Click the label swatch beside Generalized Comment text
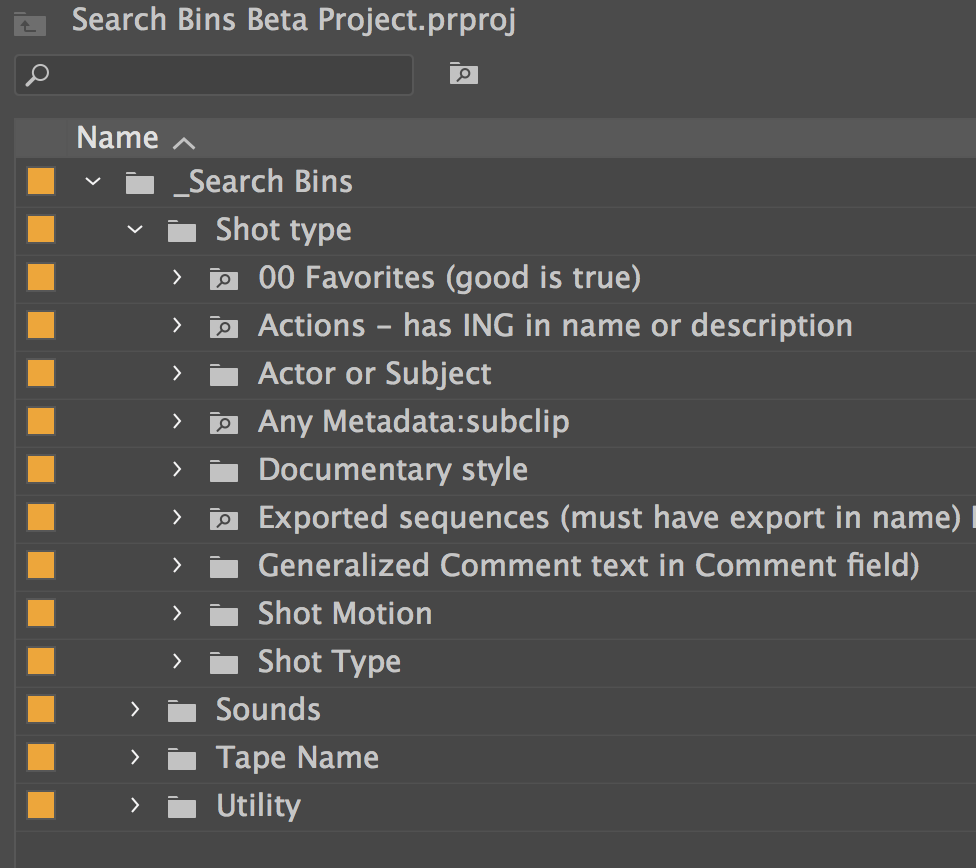 point(41,565)
